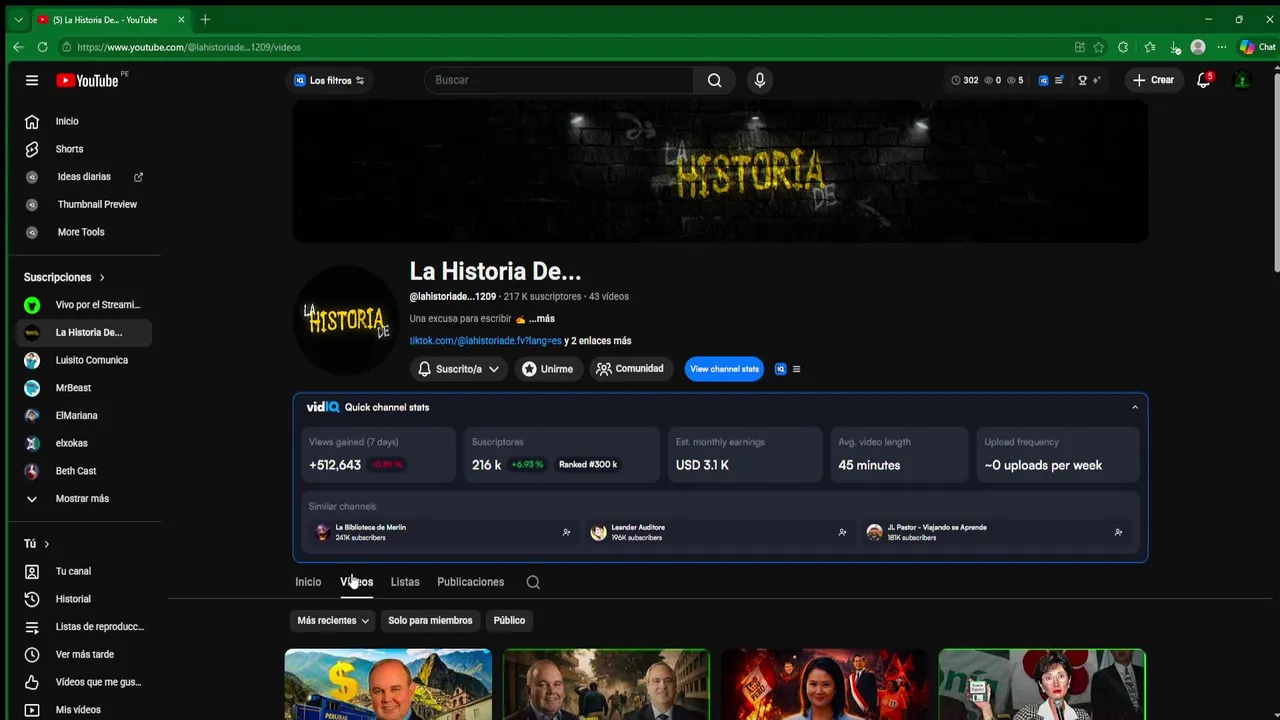Open the Copilot Chat button
This screenshot has width=1280, height=720.
tap(1257, 47)
